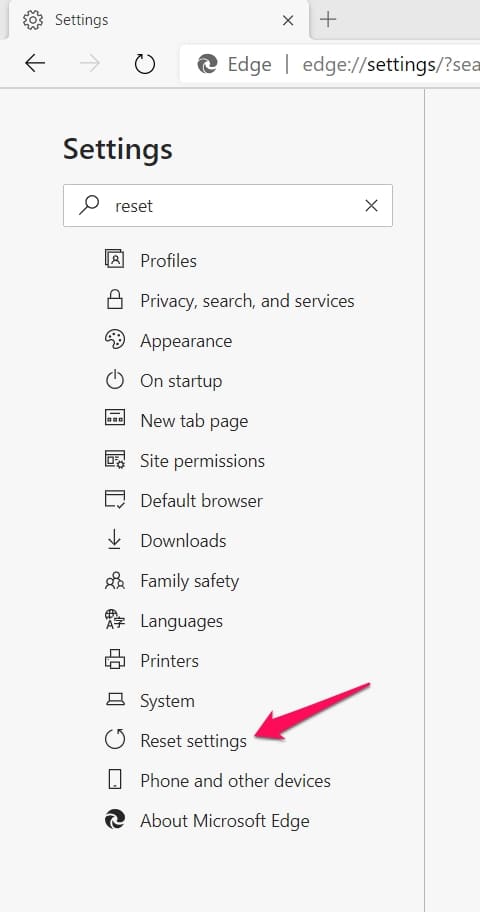Click the Downloads arrow icon

click(x=115, y=540)
